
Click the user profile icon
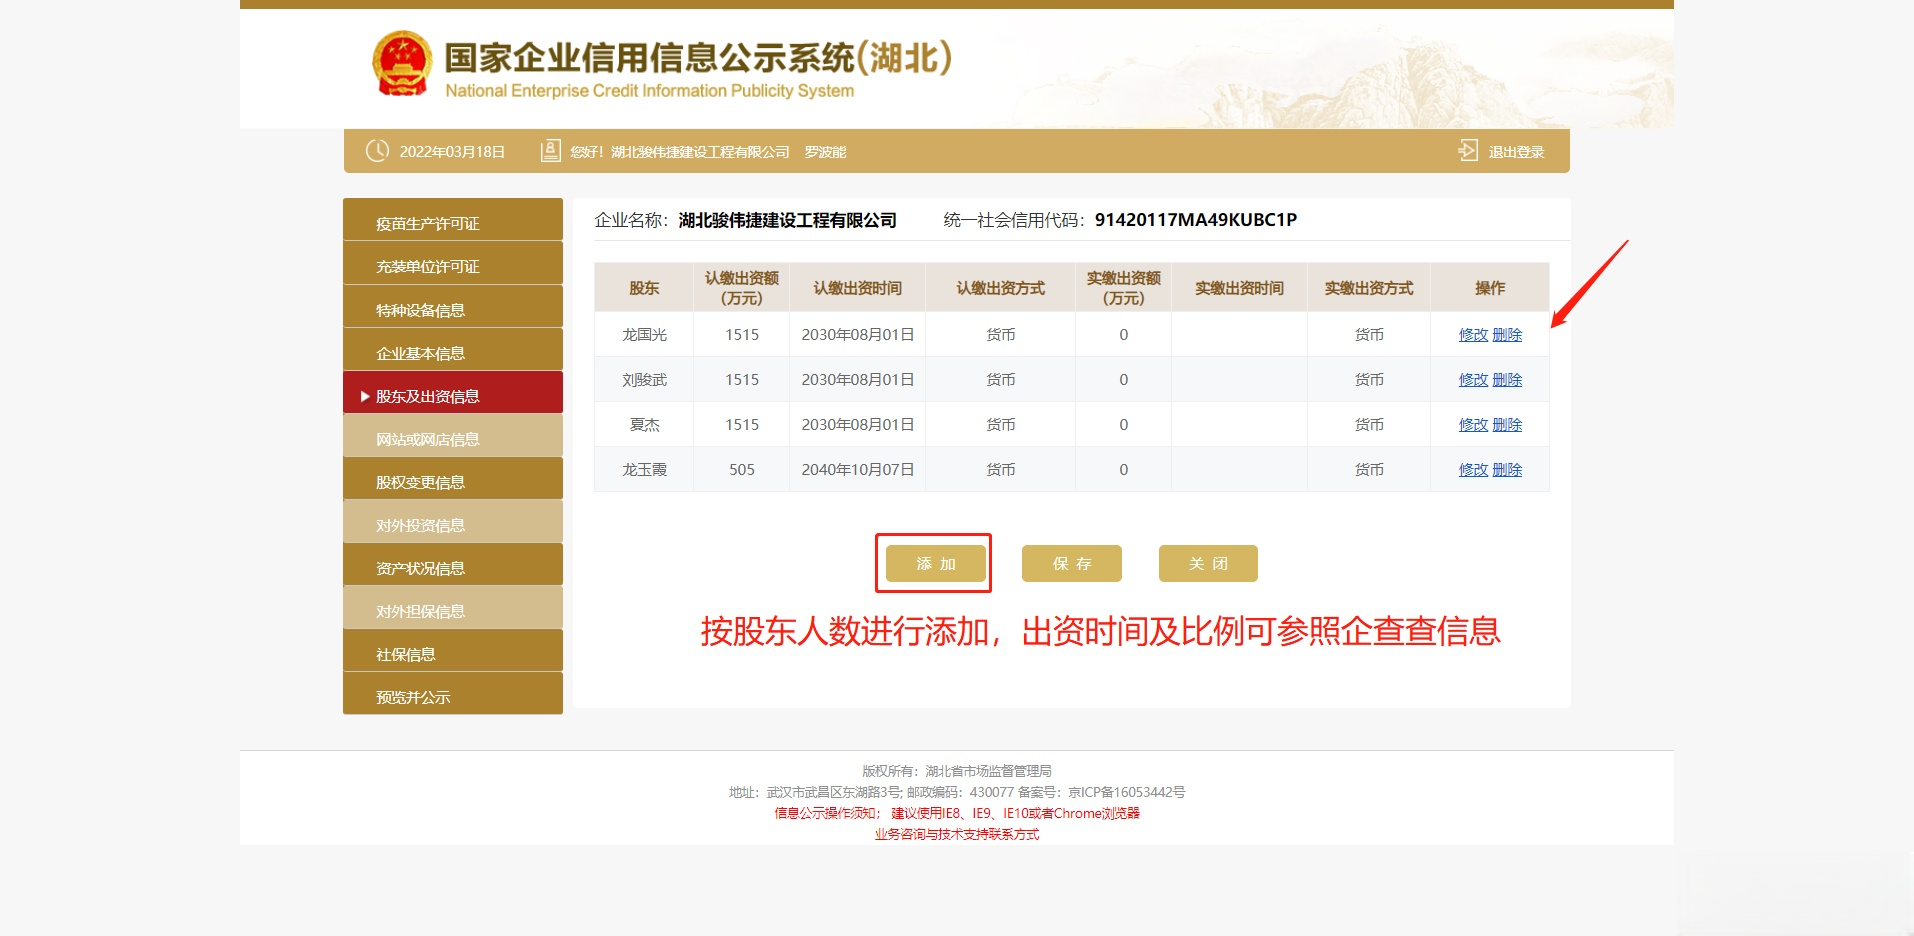(550, 151)
